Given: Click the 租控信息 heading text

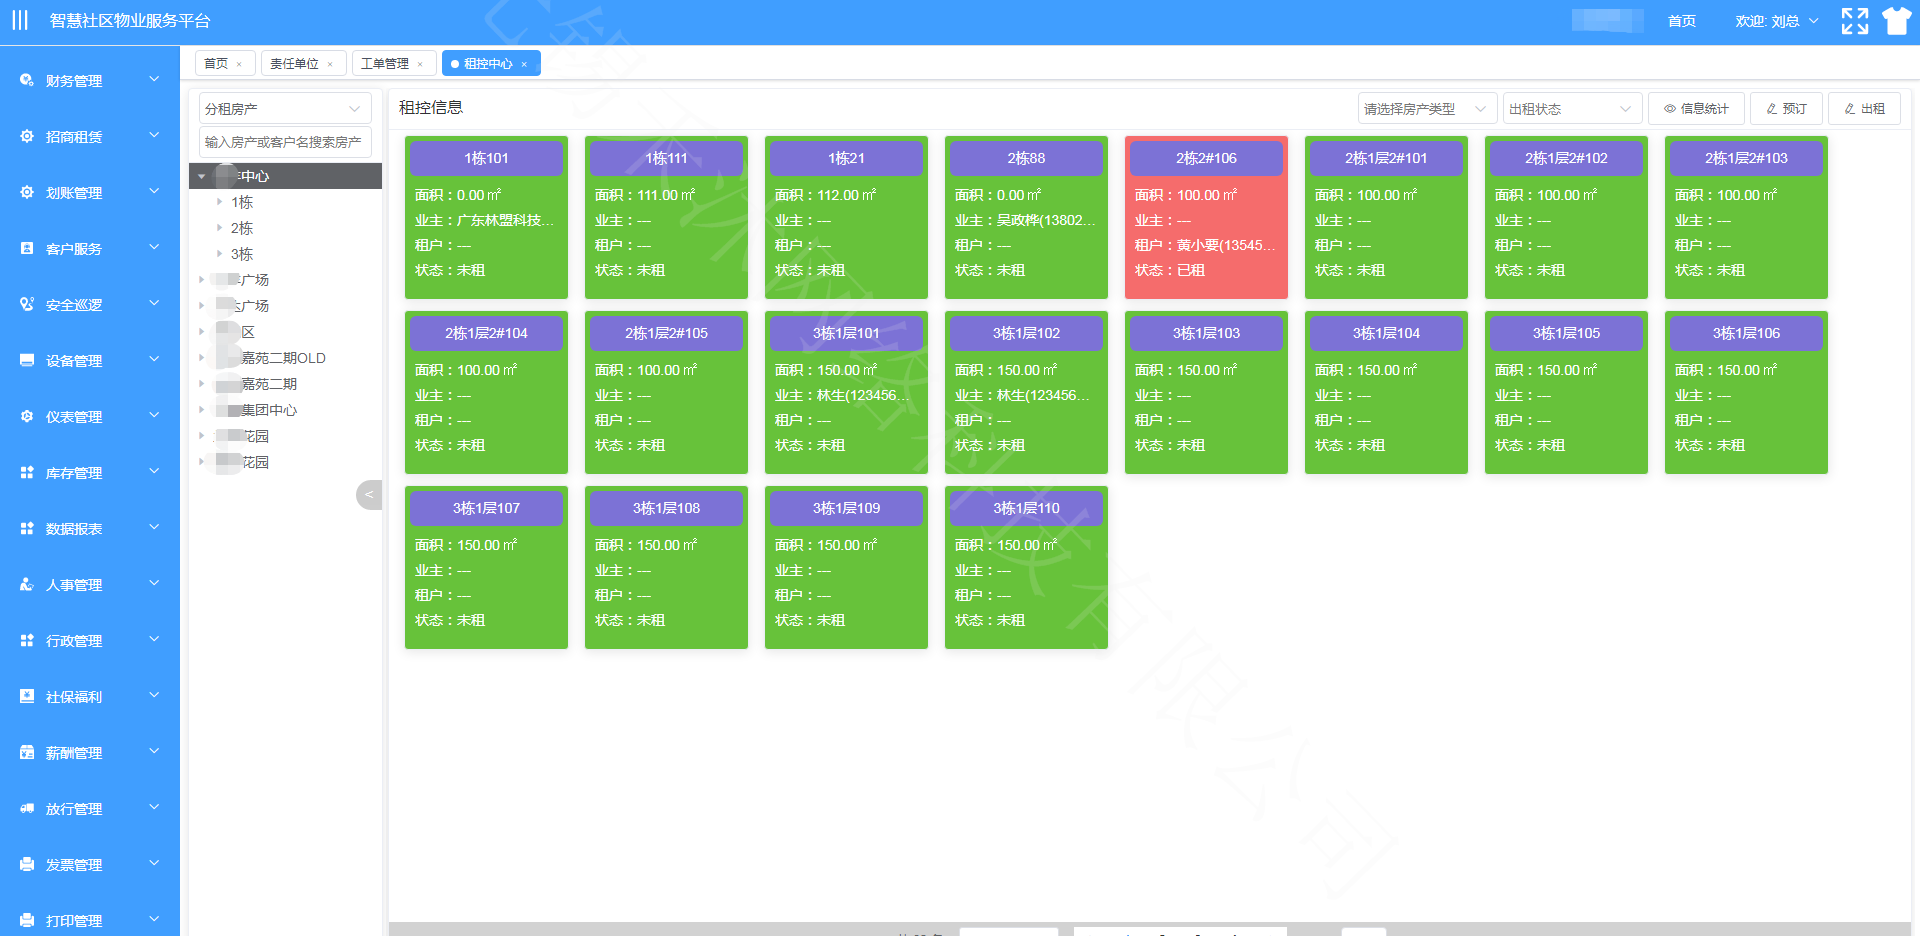Looking at the screenshot, I should click(431, 107).
